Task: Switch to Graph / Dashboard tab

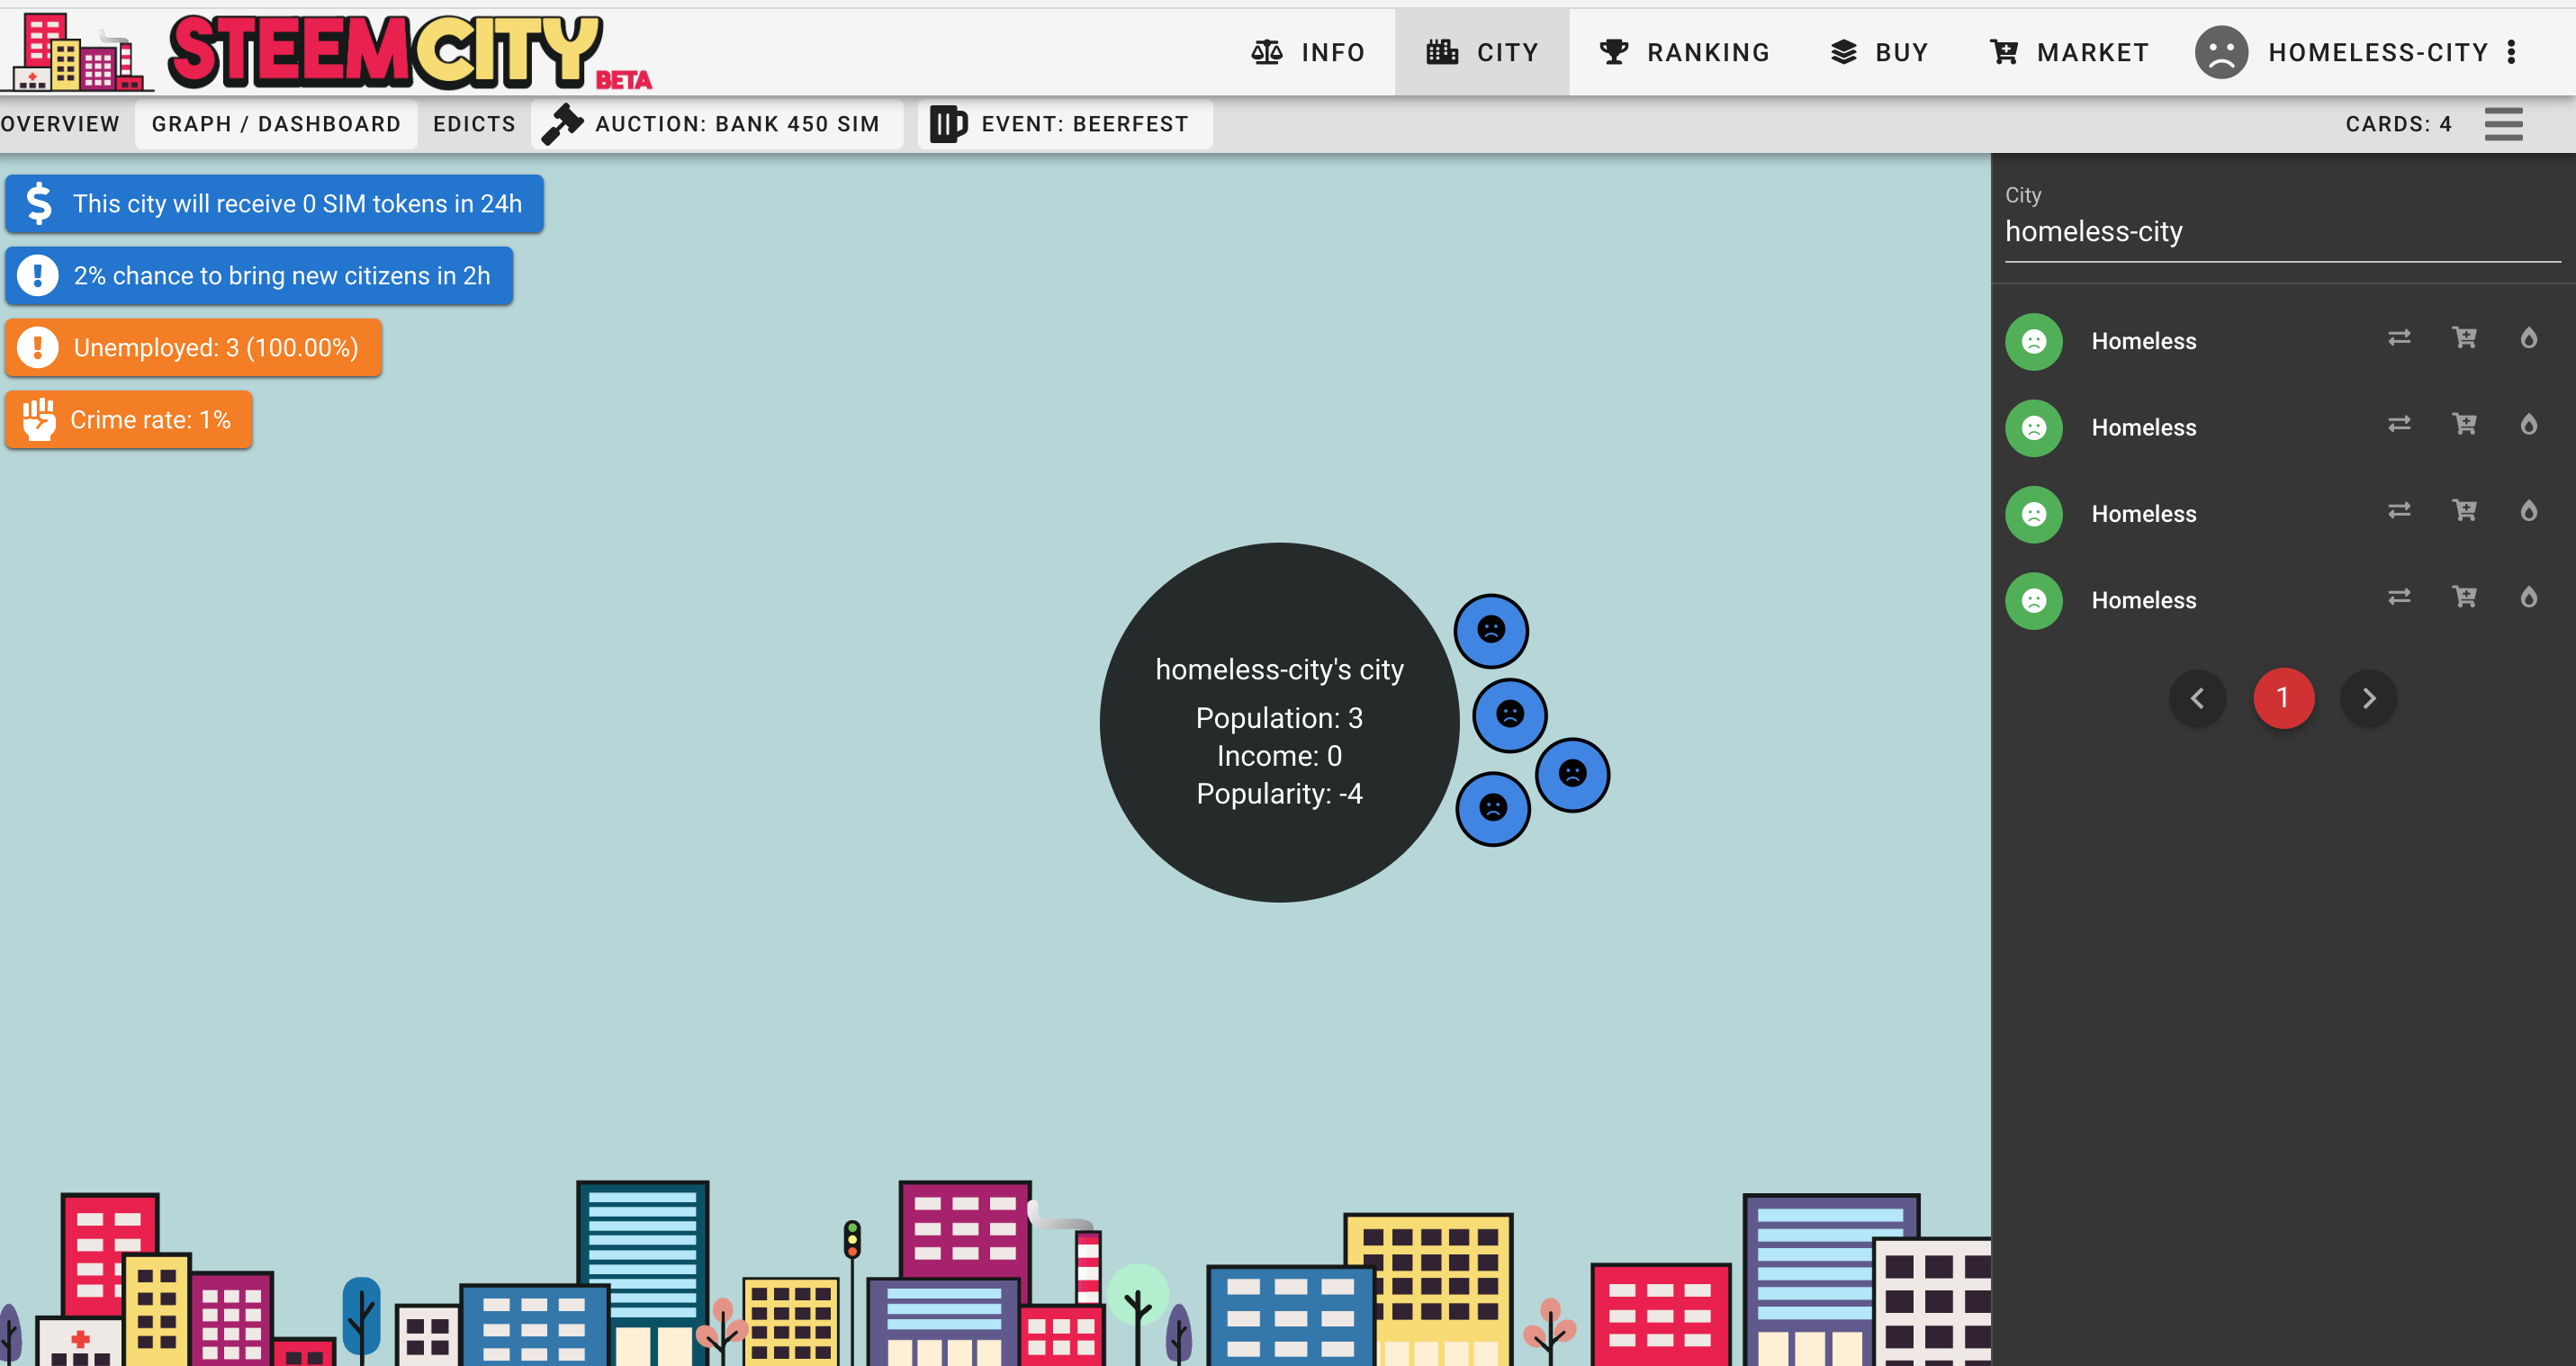Action: 276,124
